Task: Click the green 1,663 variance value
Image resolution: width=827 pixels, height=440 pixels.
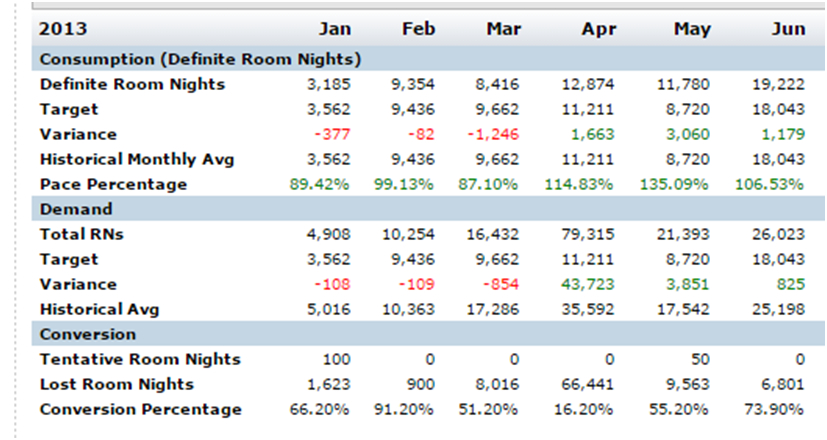Action: tap(593, 135)
